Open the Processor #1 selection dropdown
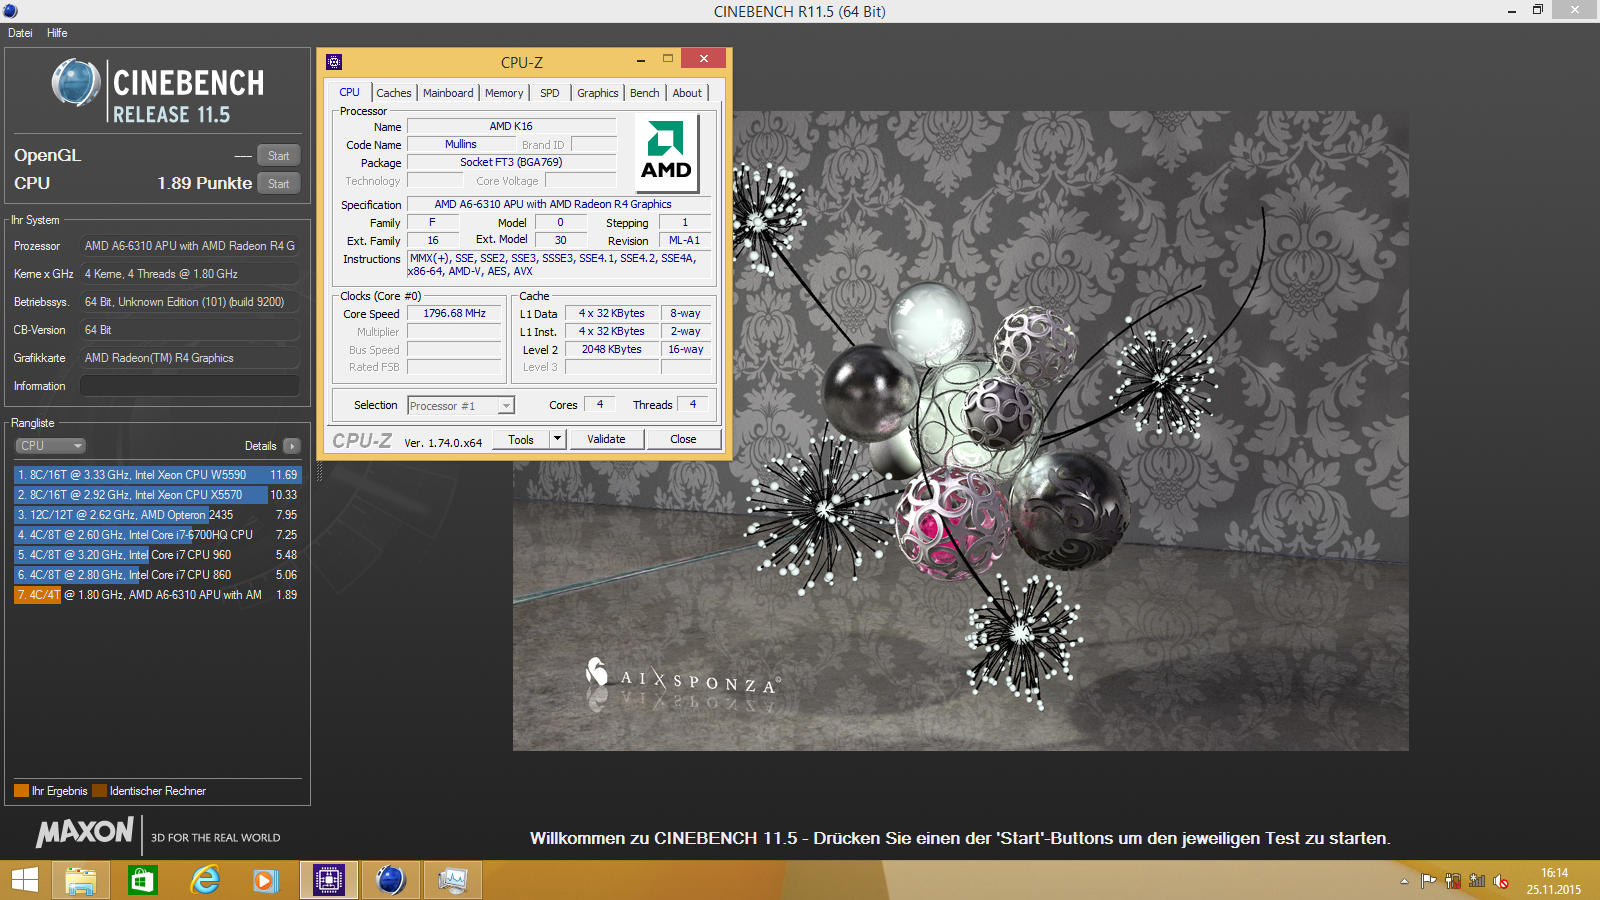Viewport: 1600px width, 900px height. tap(461, 405)
